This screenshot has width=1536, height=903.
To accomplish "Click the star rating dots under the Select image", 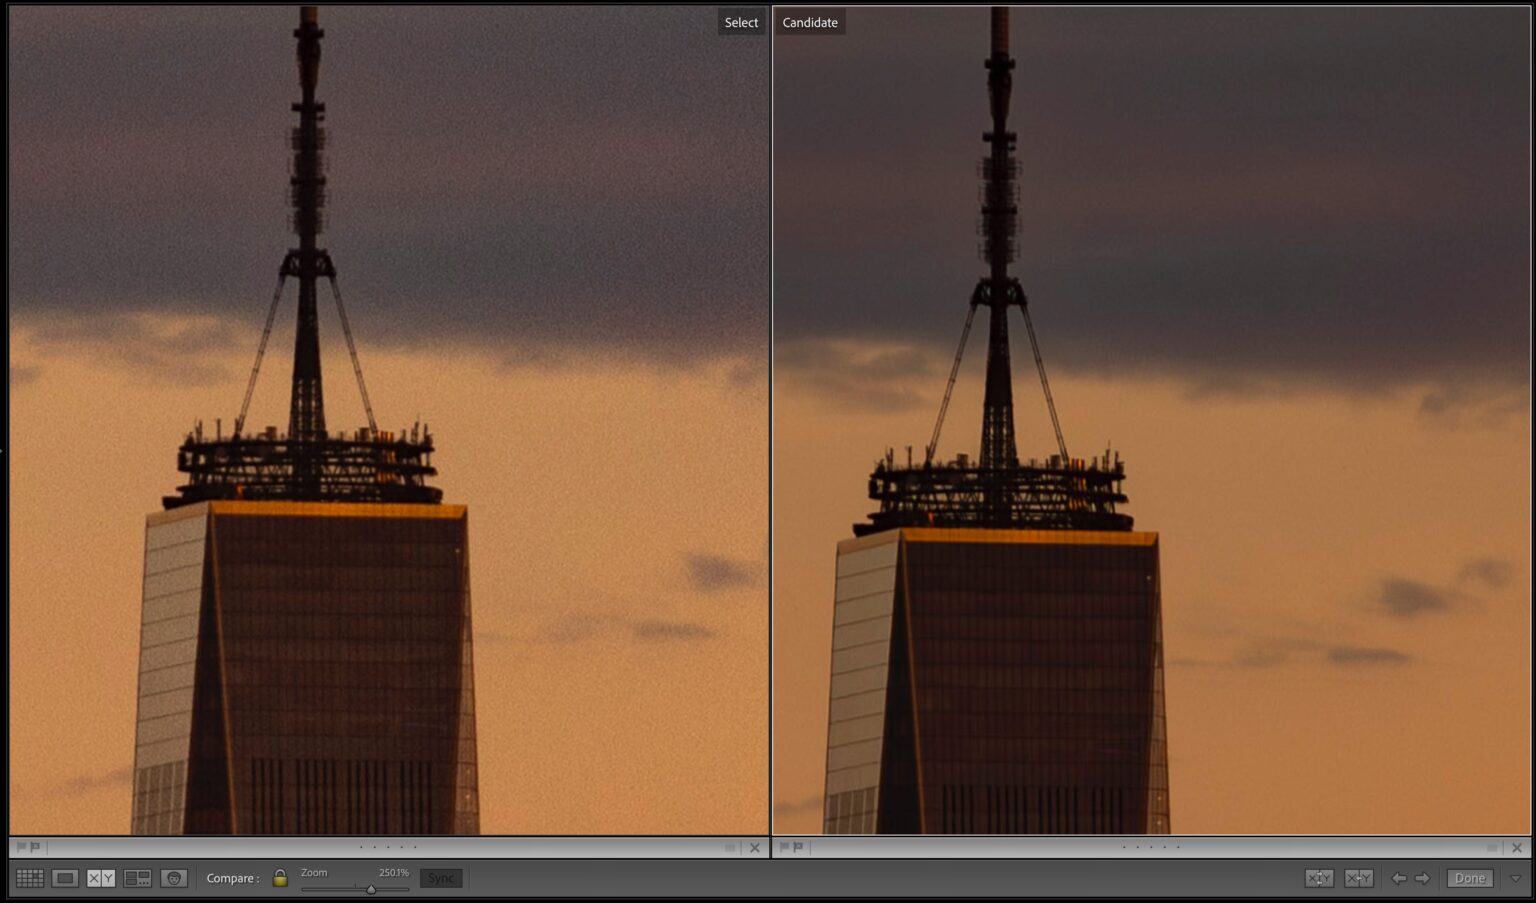I will coord(388,847).
